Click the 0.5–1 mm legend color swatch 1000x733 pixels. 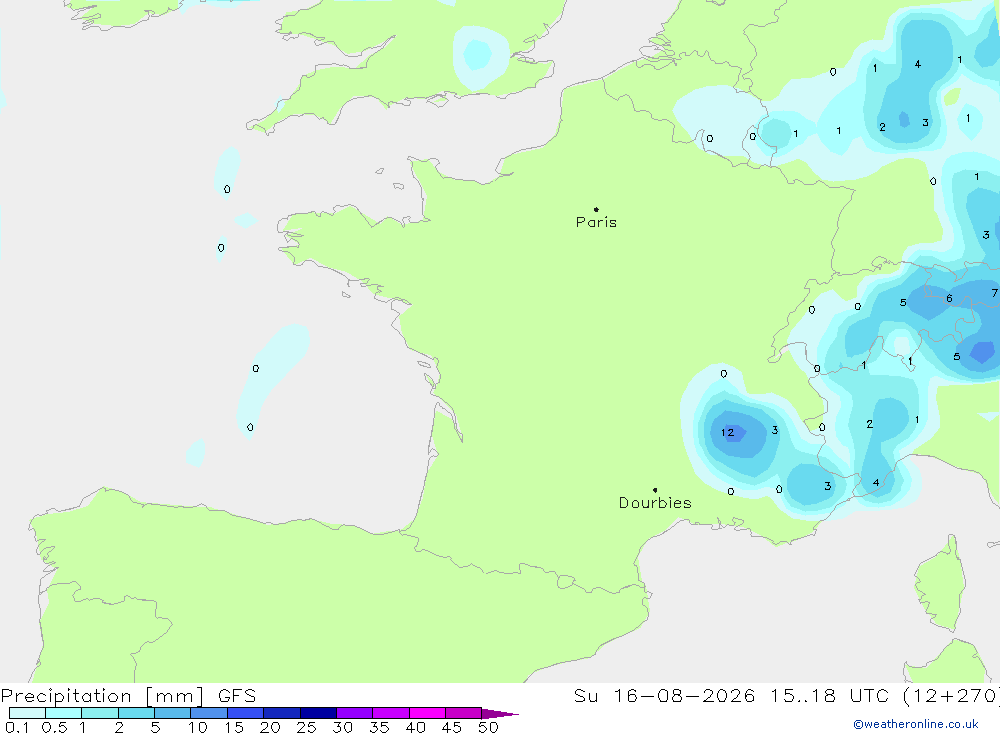point(63,713)
